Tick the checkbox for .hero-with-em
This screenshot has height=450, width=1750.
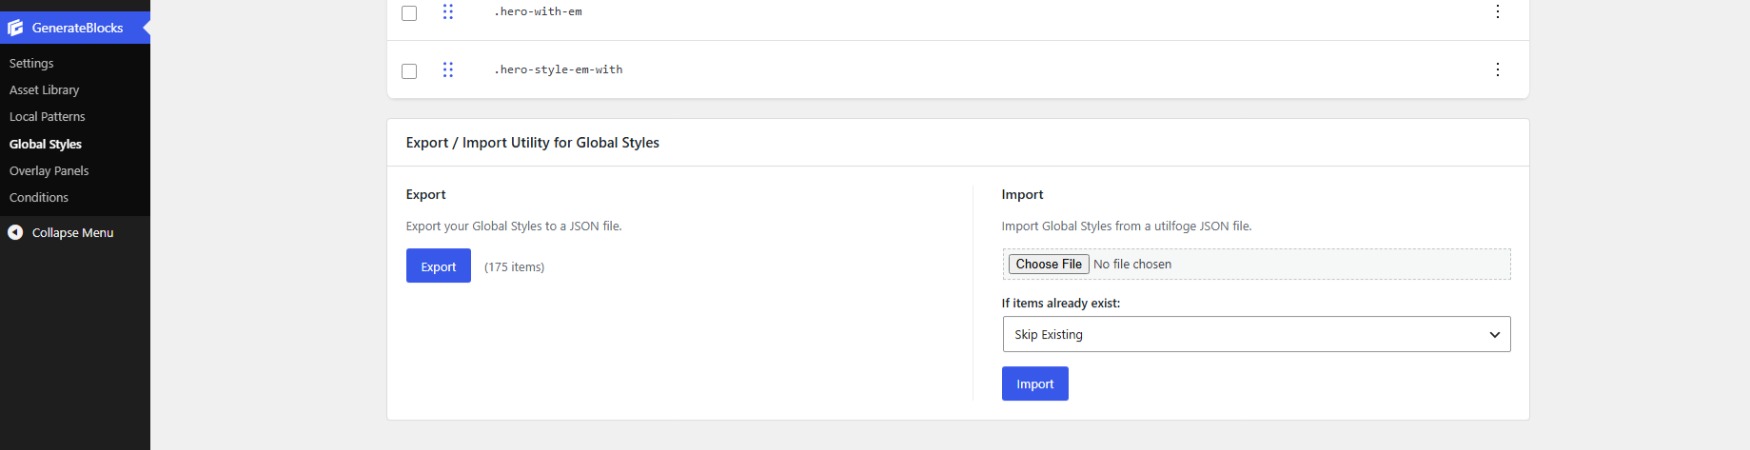pyautogui.click(x=409, y=13)
